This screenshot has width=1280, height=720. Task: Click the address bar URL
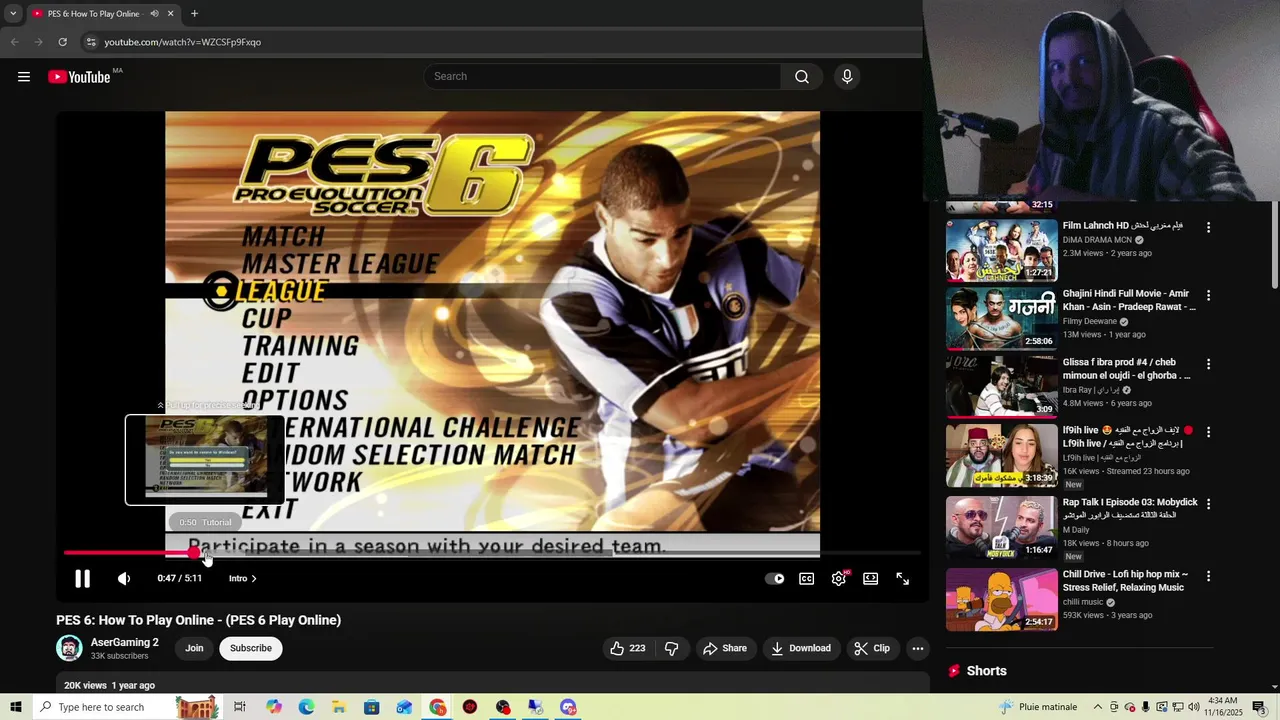click(x=183, y=42)
